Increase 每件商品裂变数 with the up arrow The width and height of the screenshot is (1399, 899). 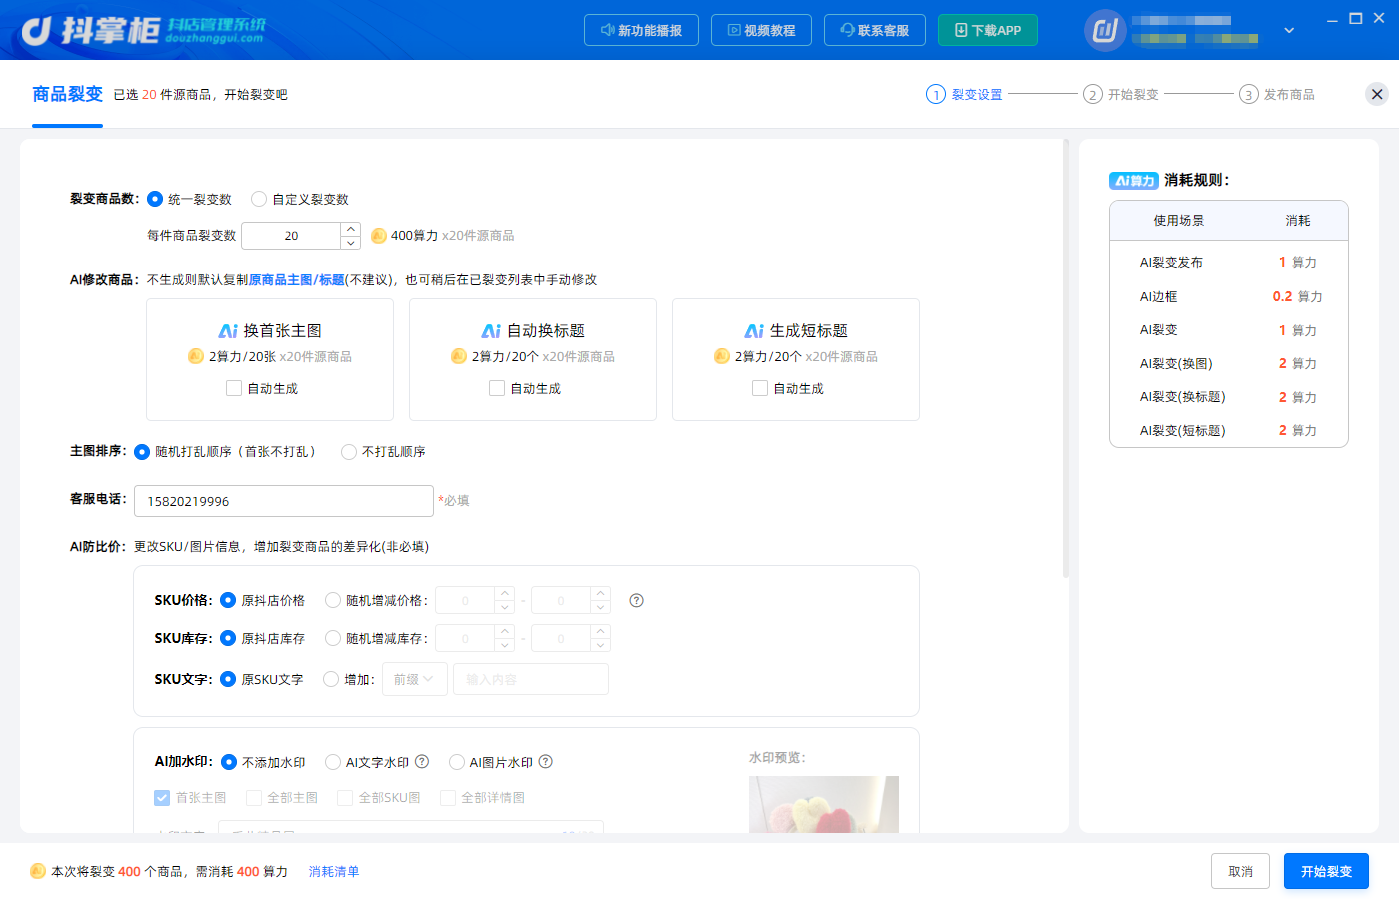350,229
